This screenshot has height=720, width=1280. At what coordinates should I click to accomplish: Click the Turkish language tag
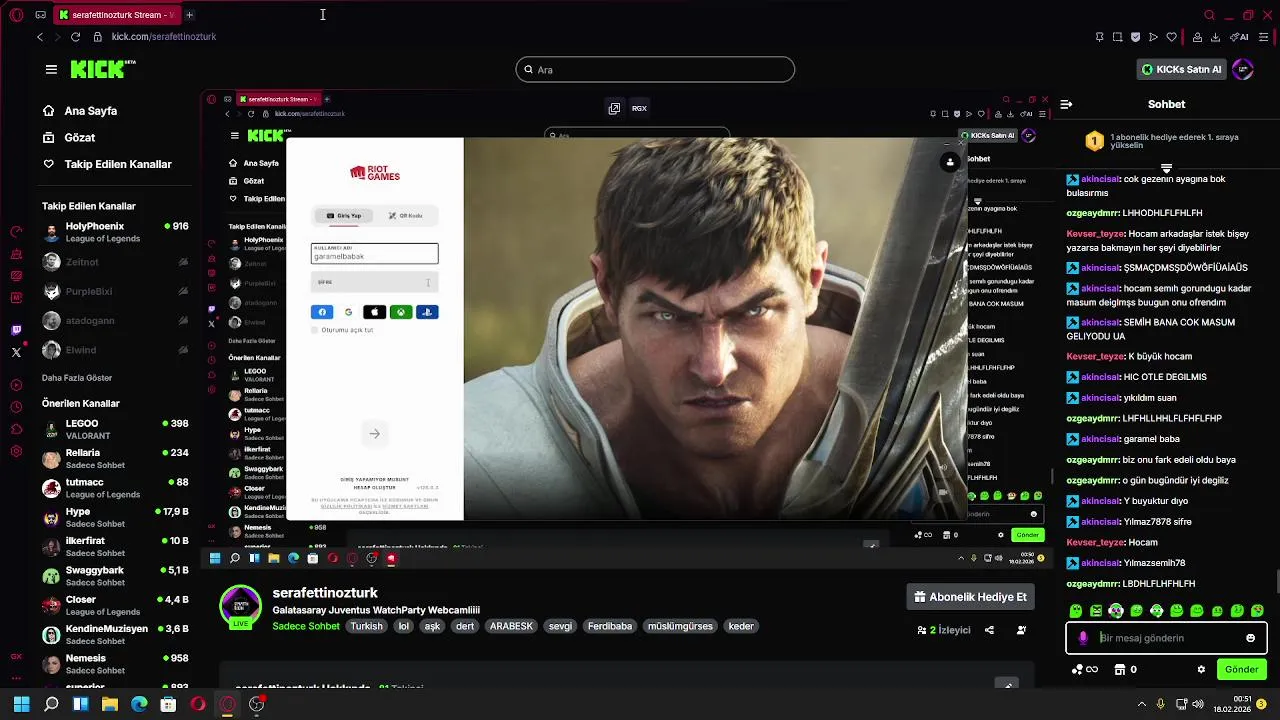[366, 626]
